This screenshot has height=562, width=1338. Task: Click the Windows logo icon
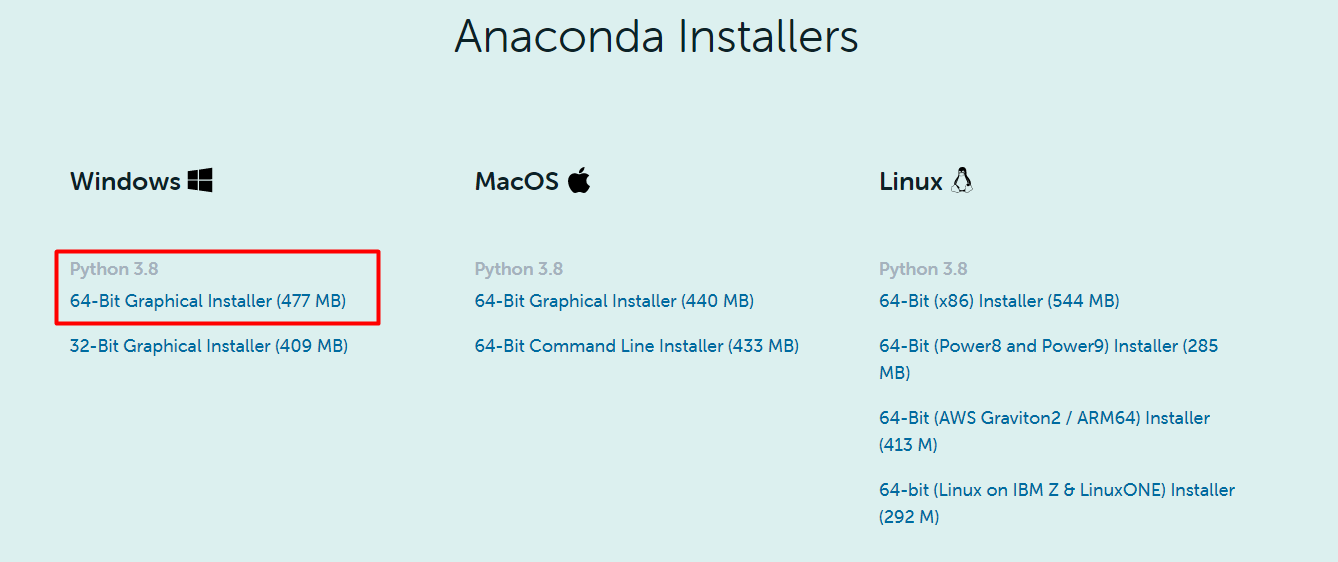pyautogui.click(x=200, y=181)
